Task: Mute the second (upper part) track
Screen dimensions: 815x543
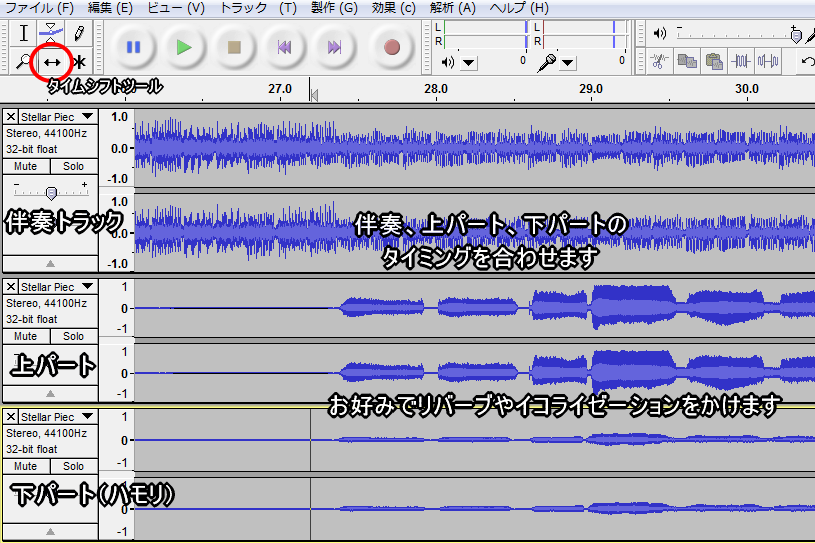Action: (25, 336)
